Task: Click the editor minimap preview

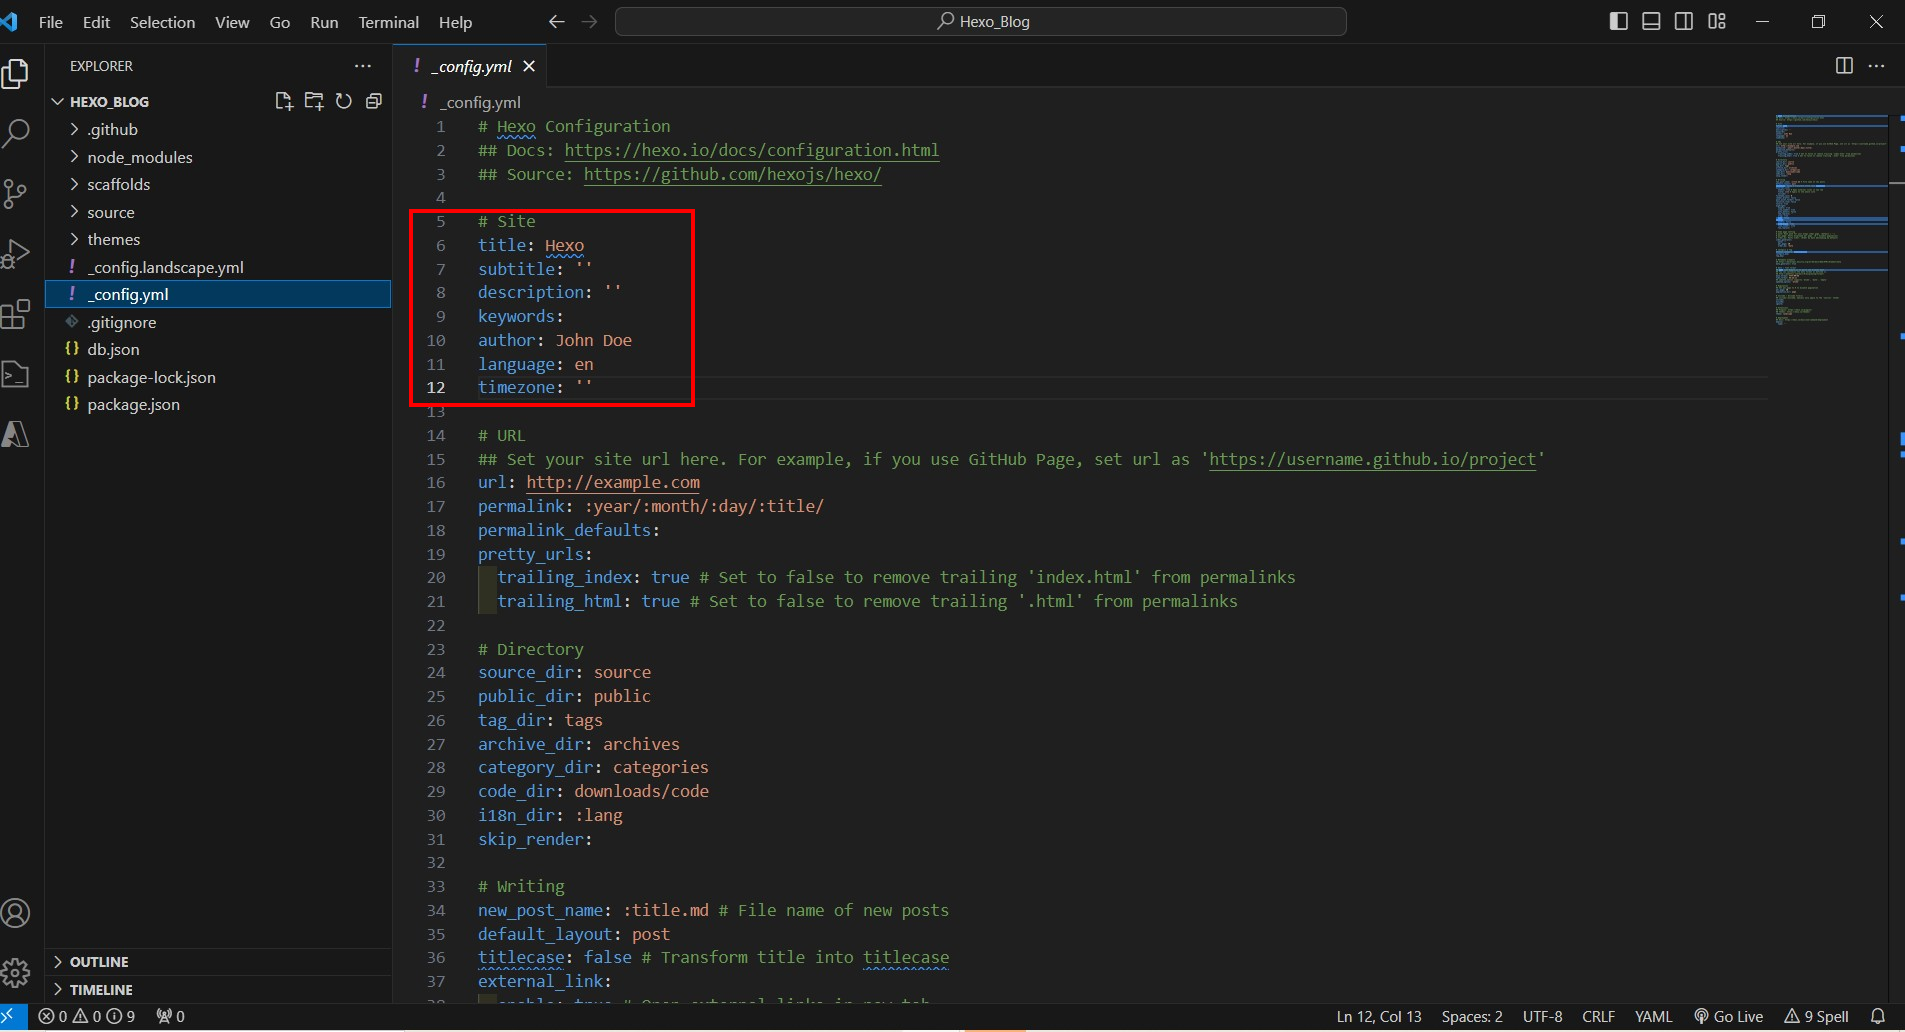Action: (1831, 221)
